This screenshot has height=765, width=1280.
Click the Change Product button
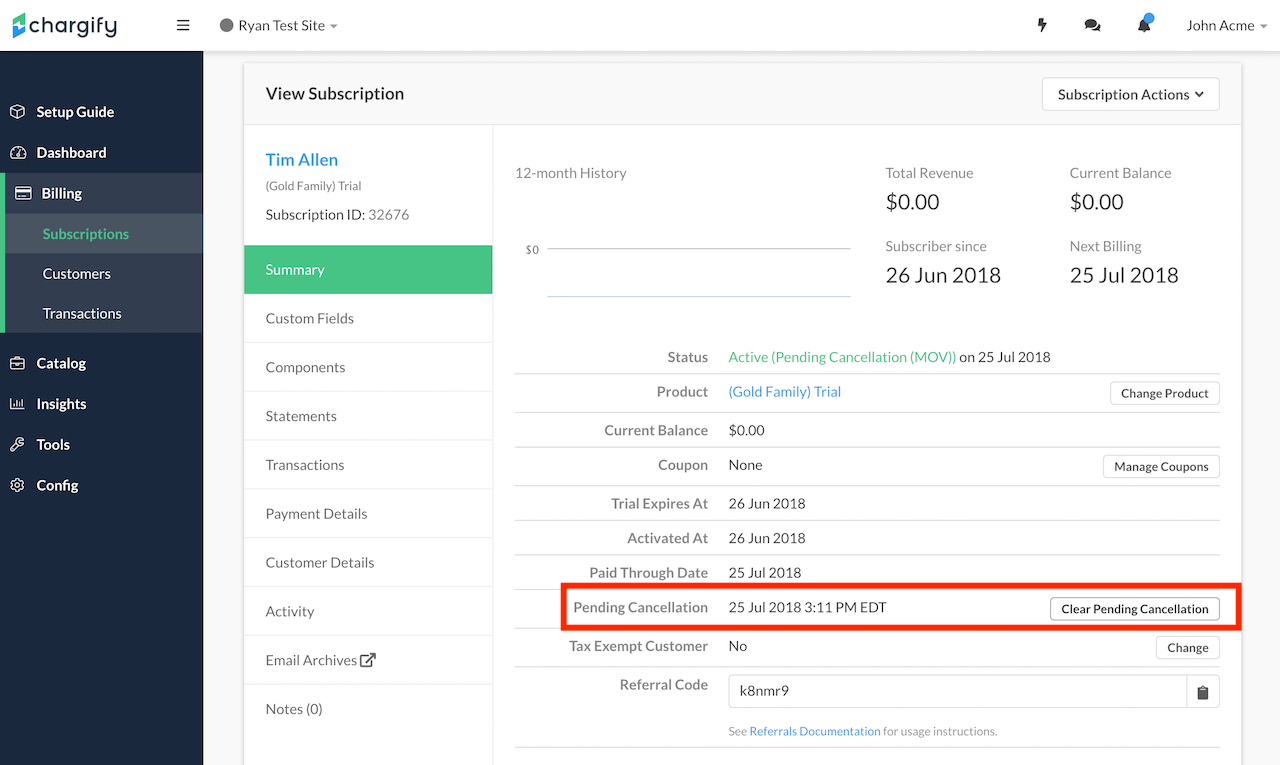point(1164,393)
